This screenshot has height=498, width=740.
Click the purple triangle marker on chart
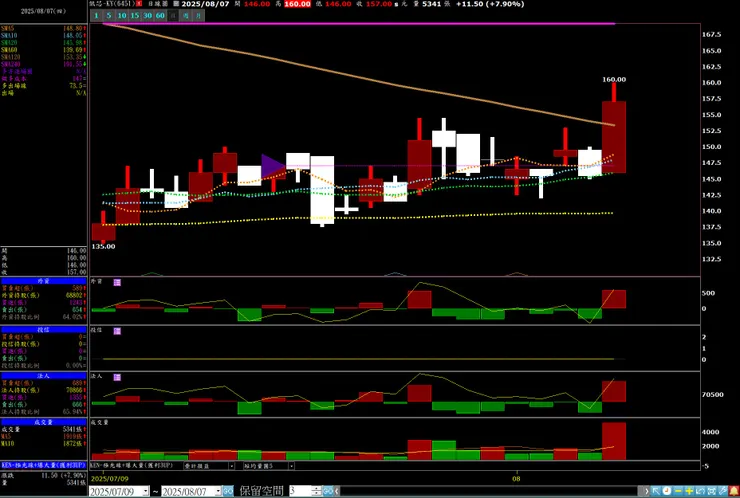[x=273, y=166]
